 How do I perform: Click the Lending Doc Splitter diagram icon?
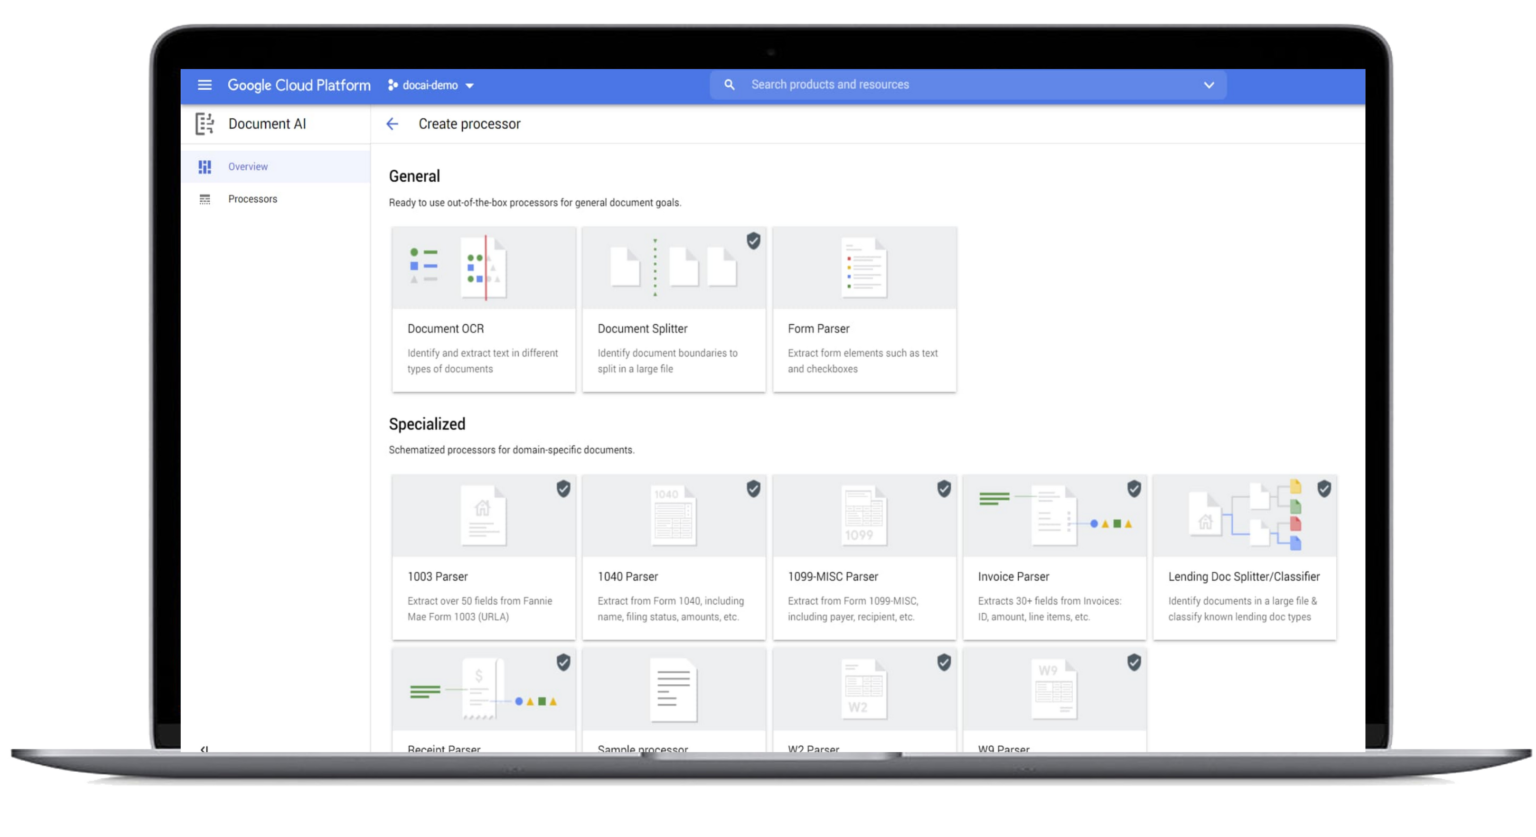pos(1245,516)
